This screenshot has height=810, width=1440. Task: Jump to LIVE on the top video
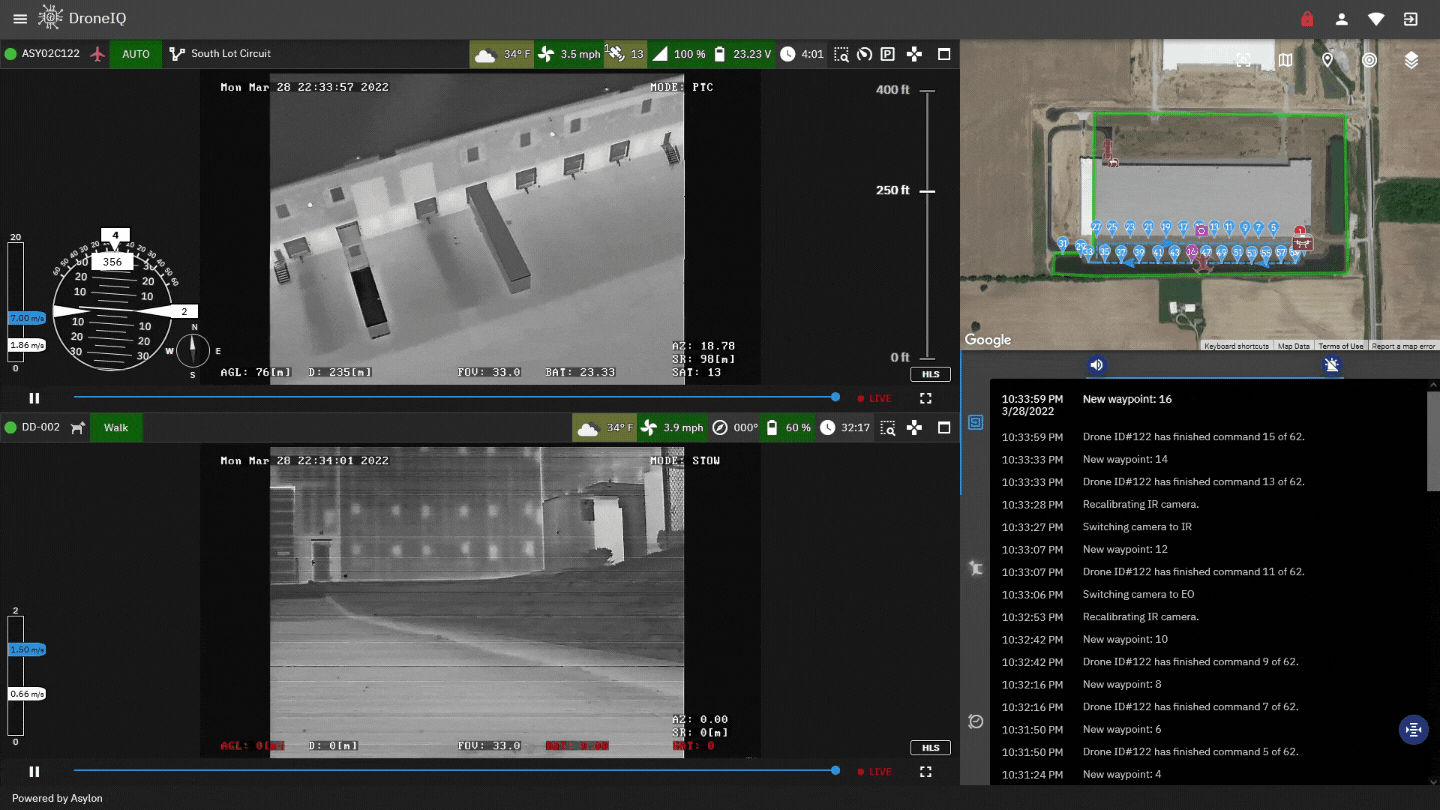[x=874, y=398]
